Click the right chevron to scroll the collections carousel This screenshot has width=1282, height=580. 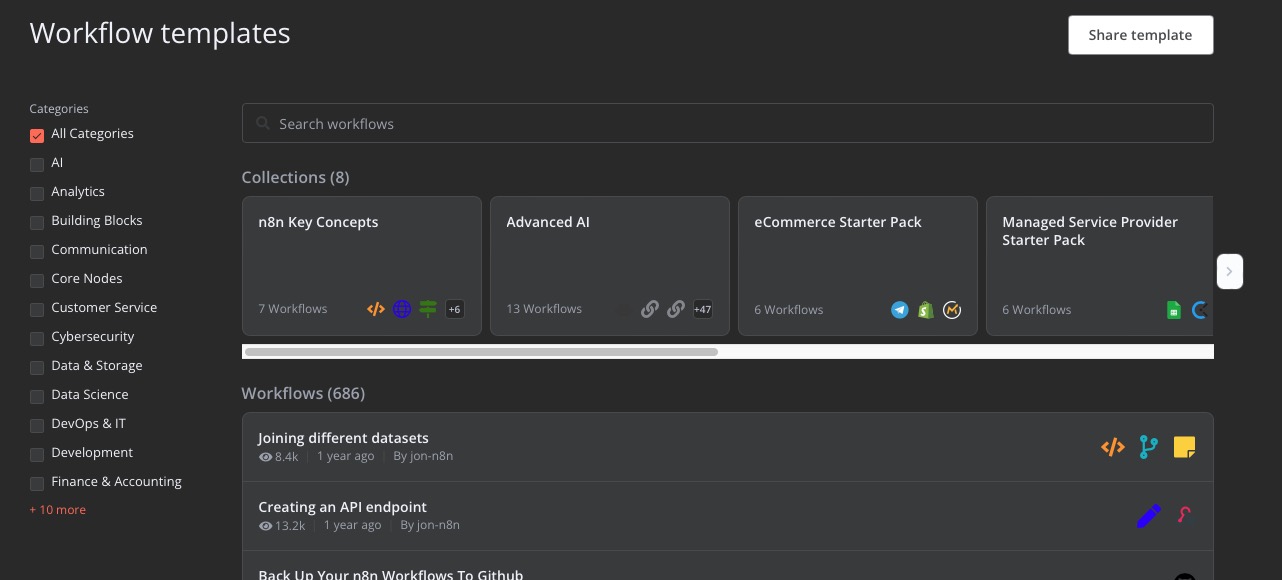pos(1230,271)
